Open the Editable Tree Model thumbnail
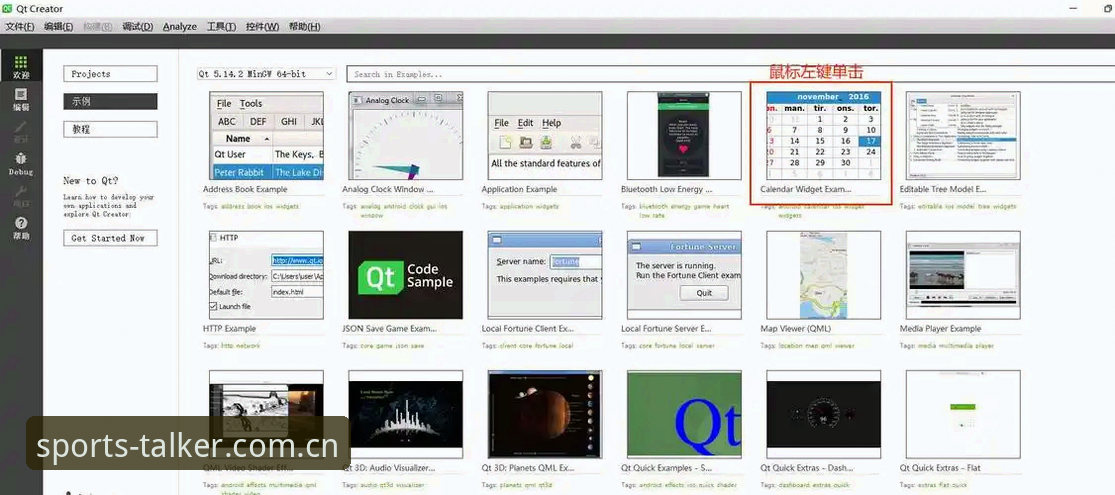 pos(963,135)
